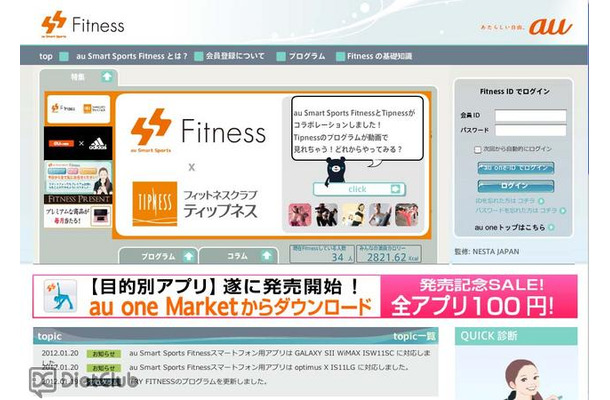Open the topic一覧 link

(x=414, y=336)
